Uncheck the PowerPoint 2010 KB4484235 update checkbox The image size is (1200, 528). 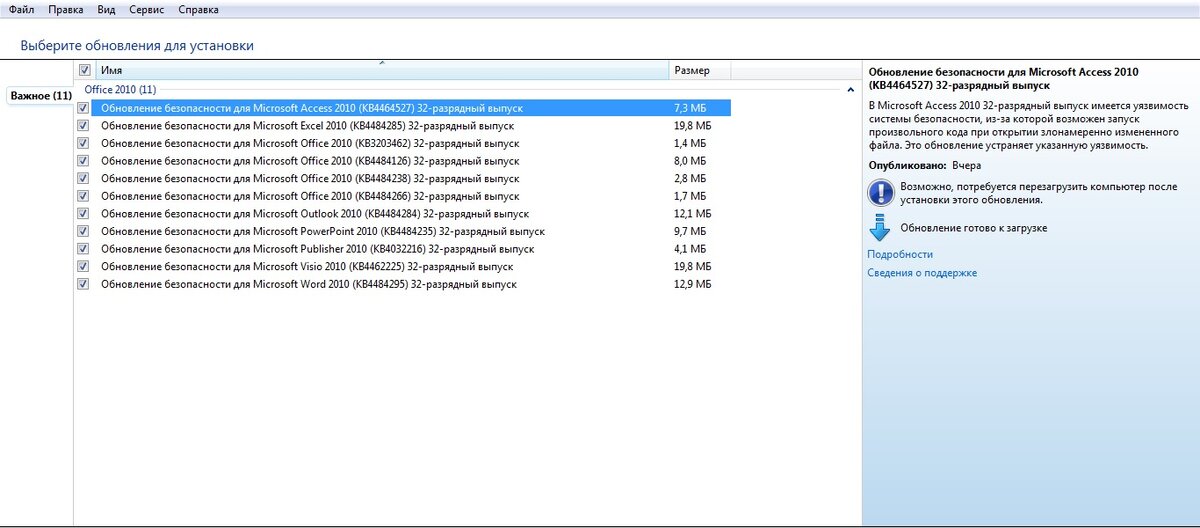[x=83, y=231]
